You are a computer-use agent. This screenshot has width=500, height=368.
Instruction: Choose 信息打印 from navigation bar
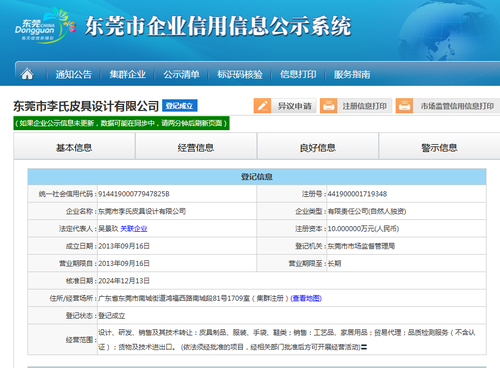[x=298, y=74]
